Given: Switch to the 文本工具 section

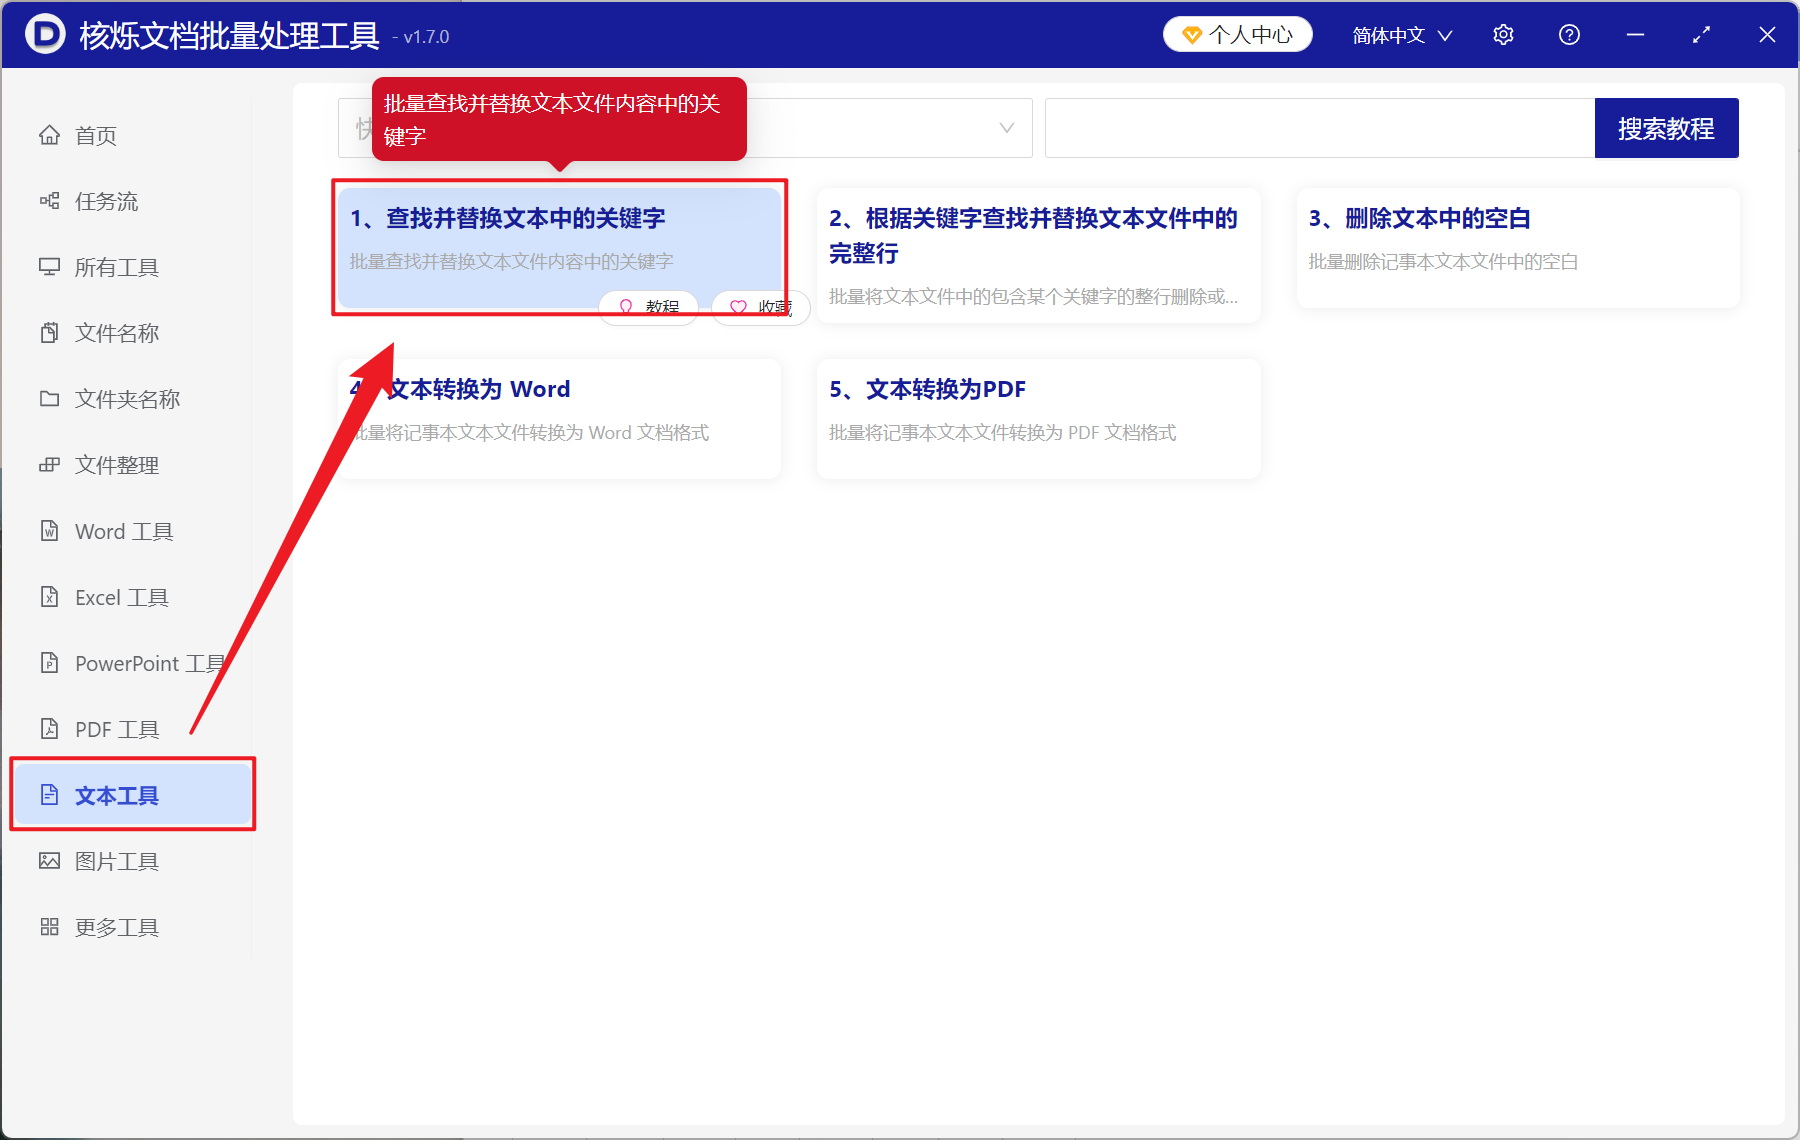Looking at the screenshot, I should 115,794.
